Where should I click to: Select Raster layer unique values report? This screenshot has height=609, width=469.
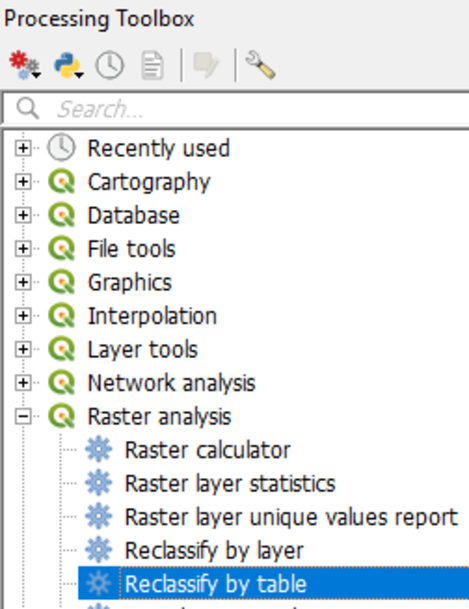pyautogui.click(x=291, y=518)
